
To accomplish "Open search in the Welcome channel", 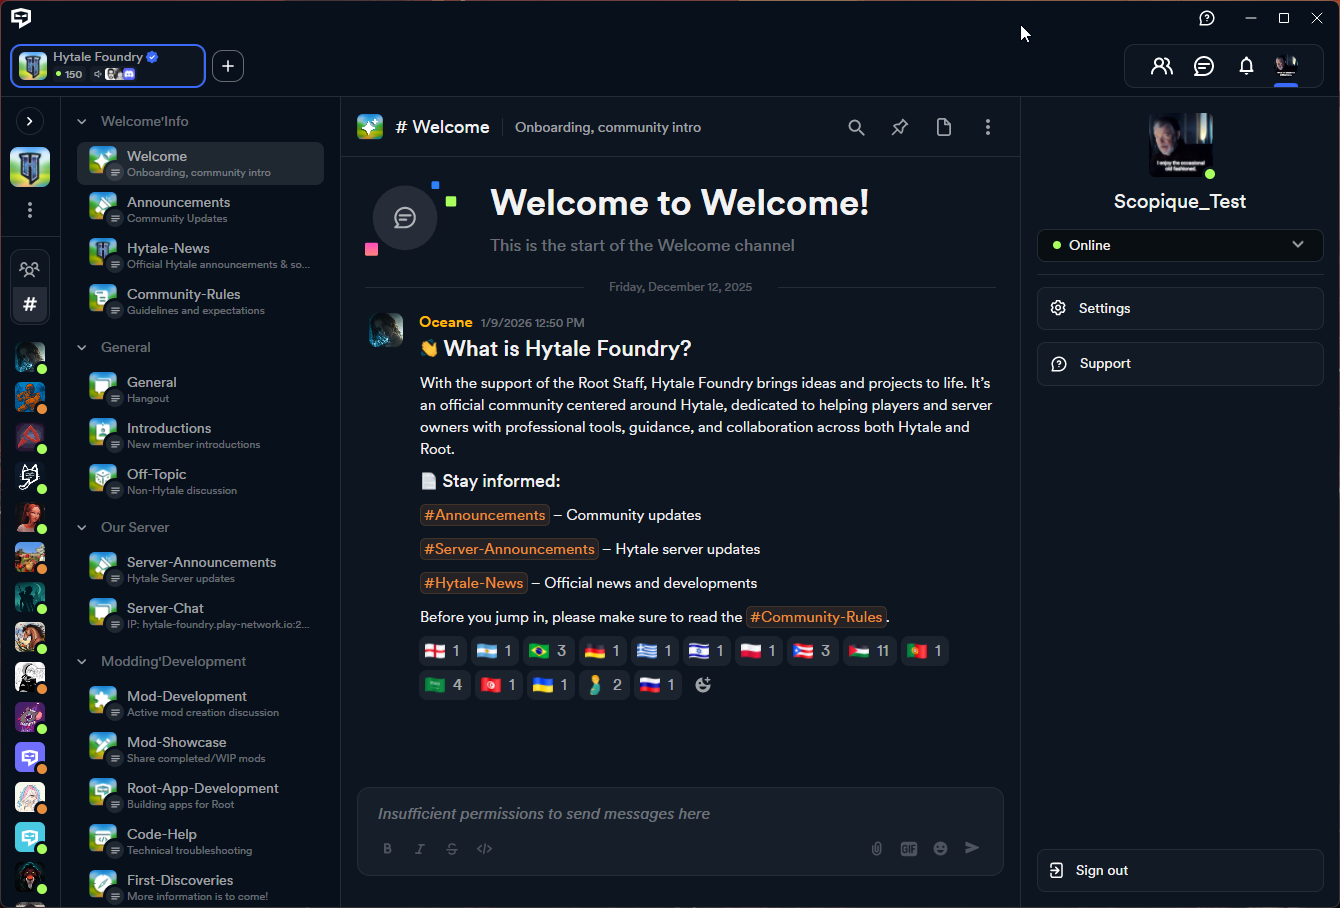I will click(856, 127).
